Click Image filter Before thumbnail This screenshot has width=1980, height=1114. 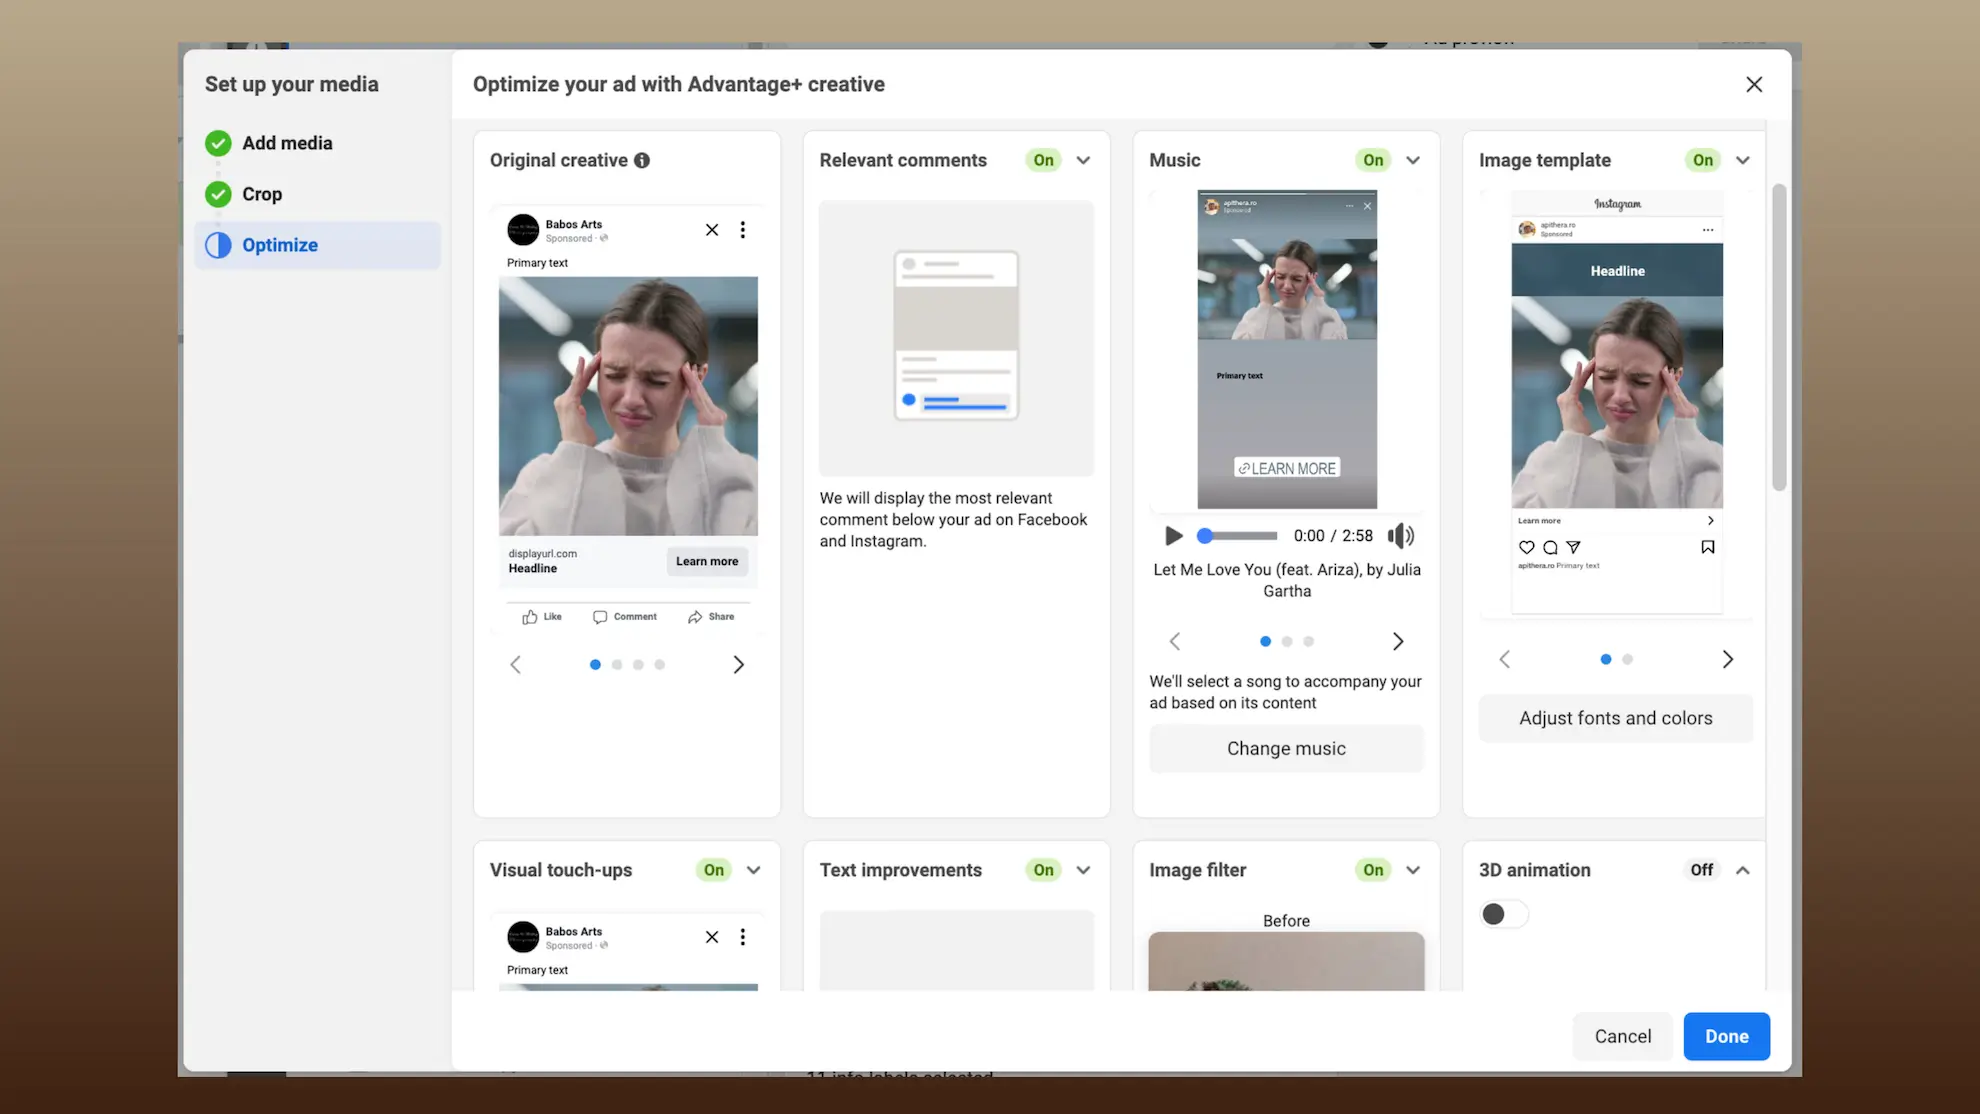click(1286, 961)
